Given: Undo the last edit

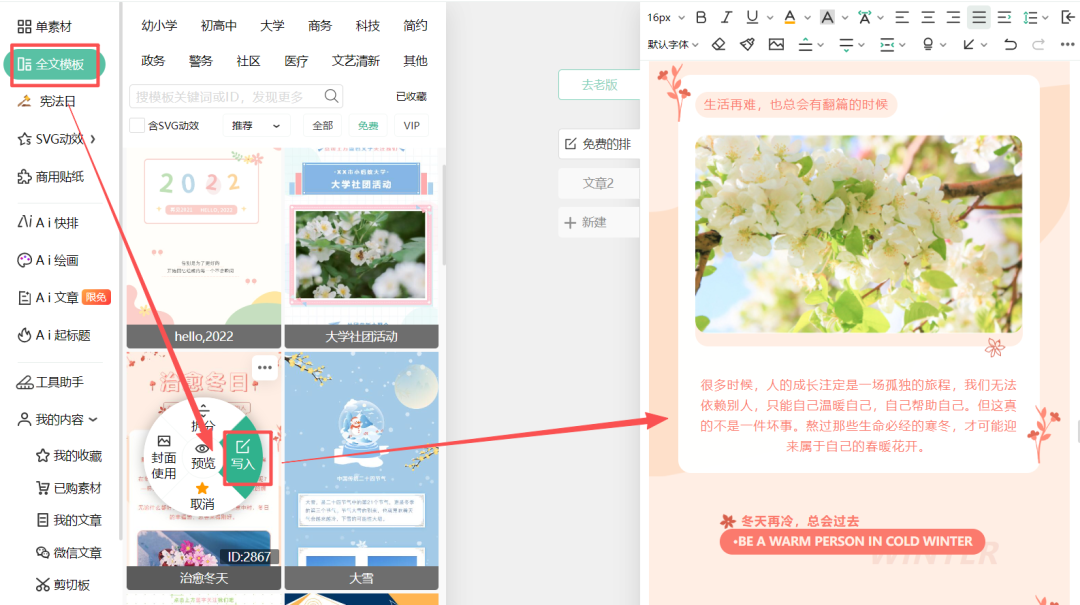Looking at the screenshot, I should [x=1010, y=44].
